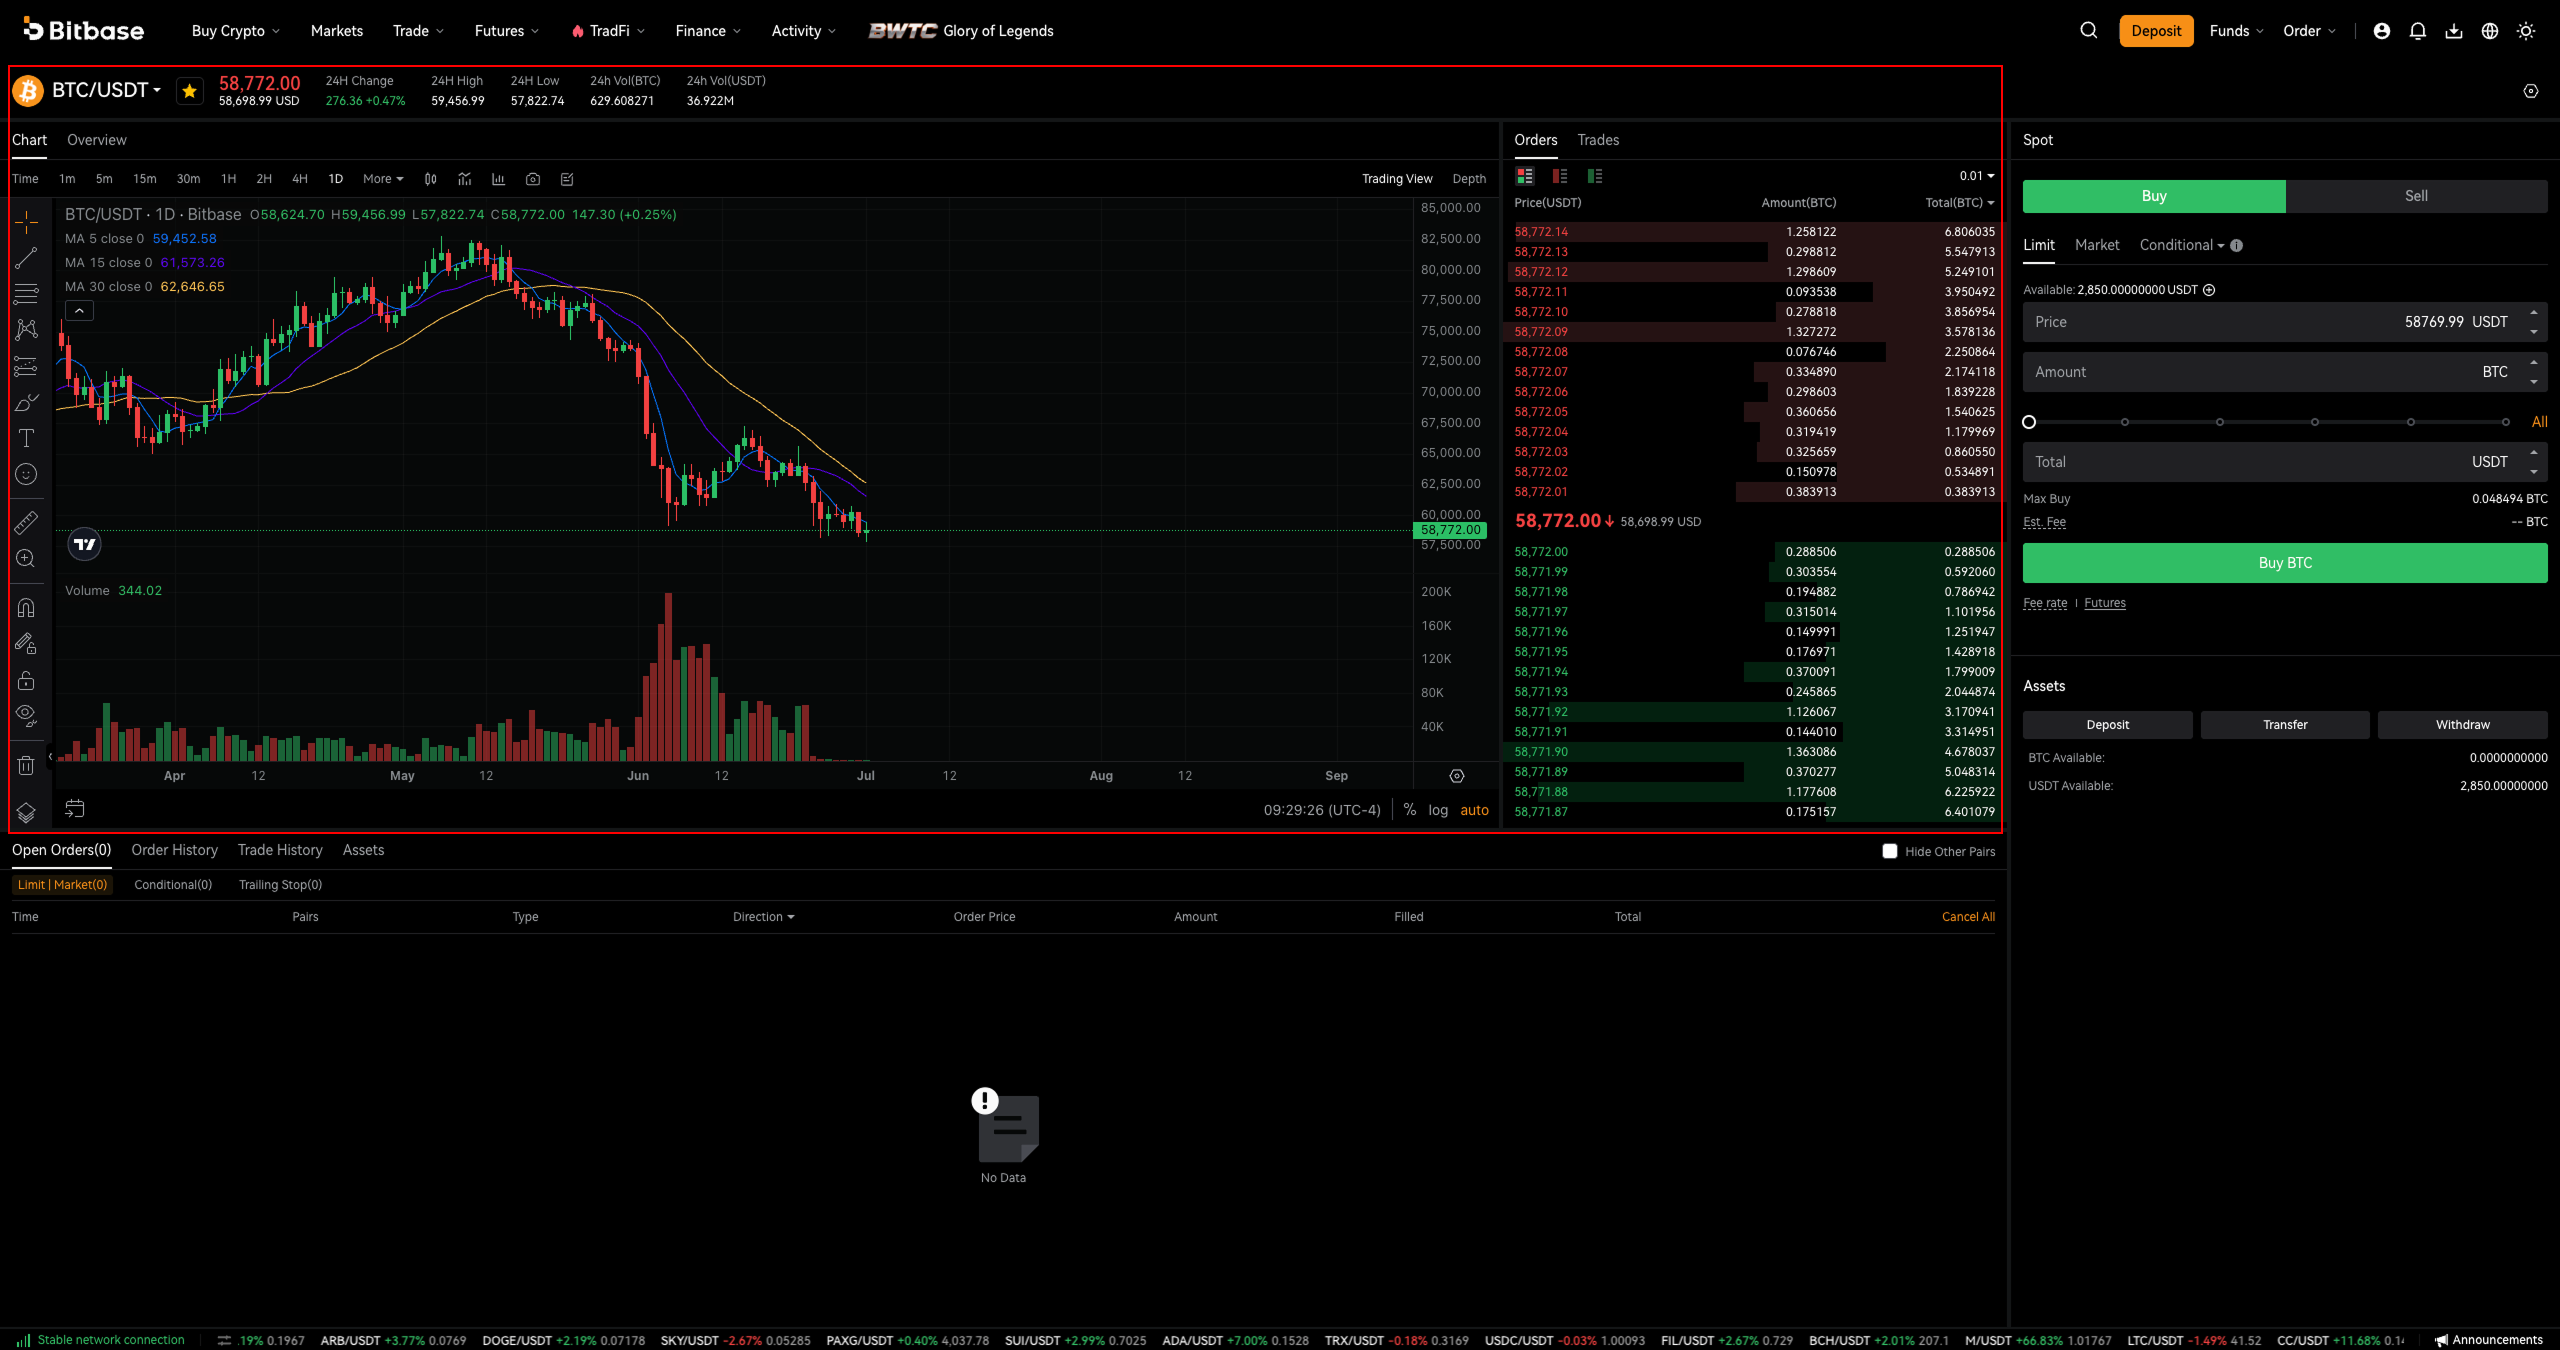Switch to the Sell side

pyautogui.click(x=2416, y=196)
